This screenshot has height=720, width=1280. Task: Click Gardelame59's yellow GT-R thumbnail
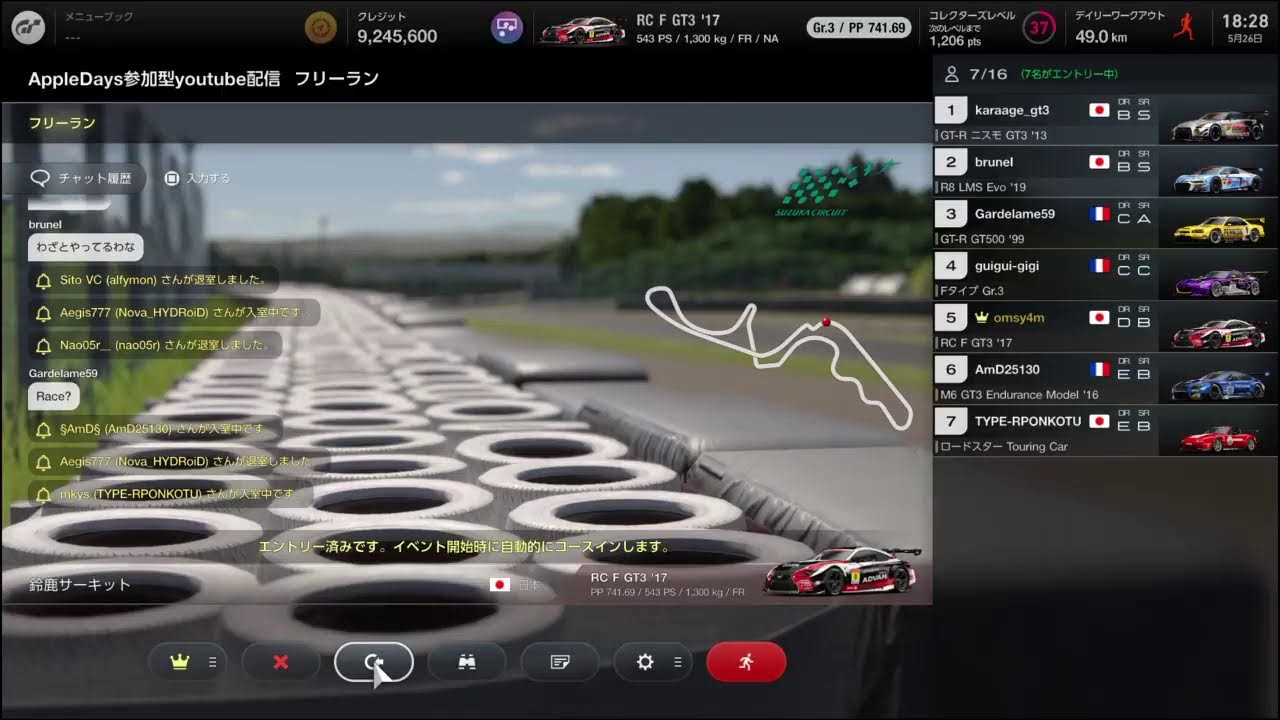(x=1217, y=228)
